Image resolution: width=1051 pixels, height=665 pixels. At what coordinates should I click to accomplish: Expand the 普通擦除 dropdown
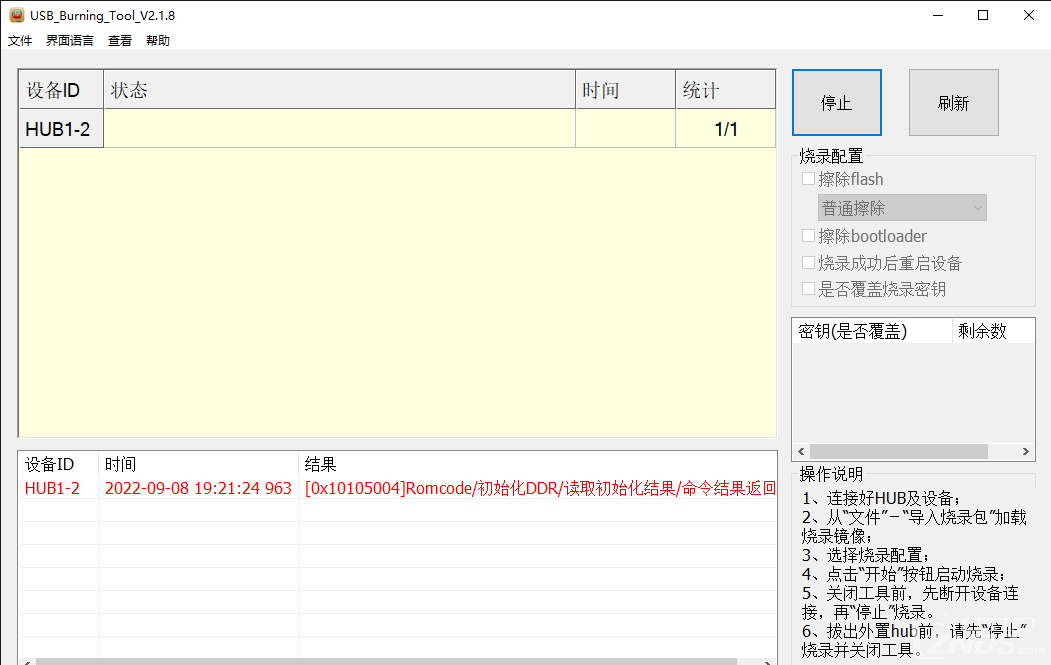902,208
